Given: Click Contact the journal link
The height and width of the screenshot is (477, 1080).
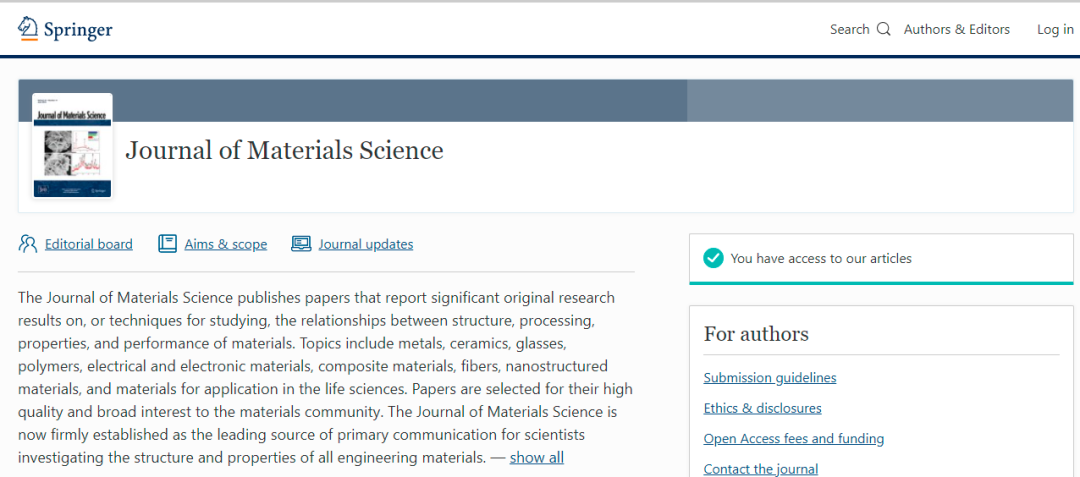Looking at the screenshot, I should (760, 468).
